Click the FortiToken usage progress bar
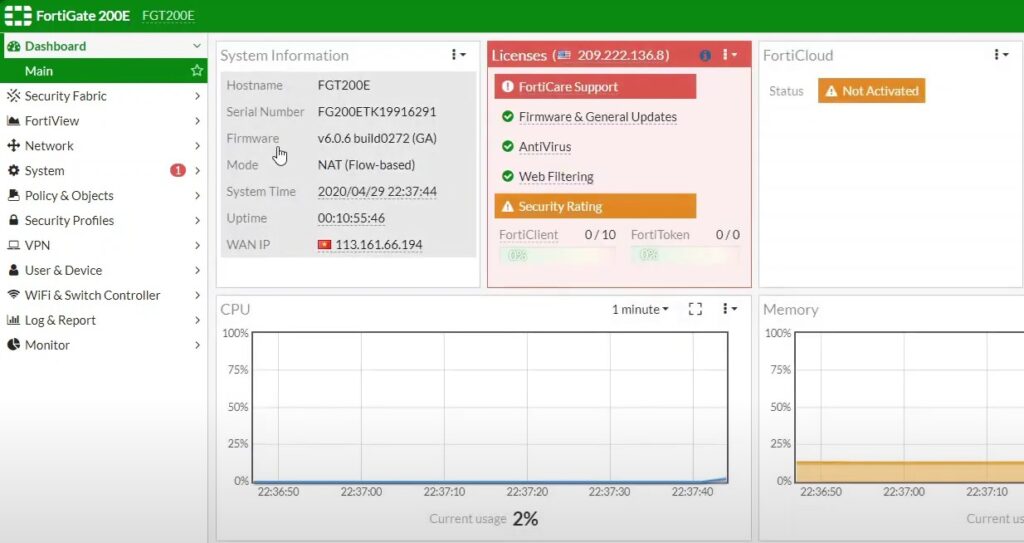Image resolution: width=1024 pixels, height=543 pixels. 685,255
